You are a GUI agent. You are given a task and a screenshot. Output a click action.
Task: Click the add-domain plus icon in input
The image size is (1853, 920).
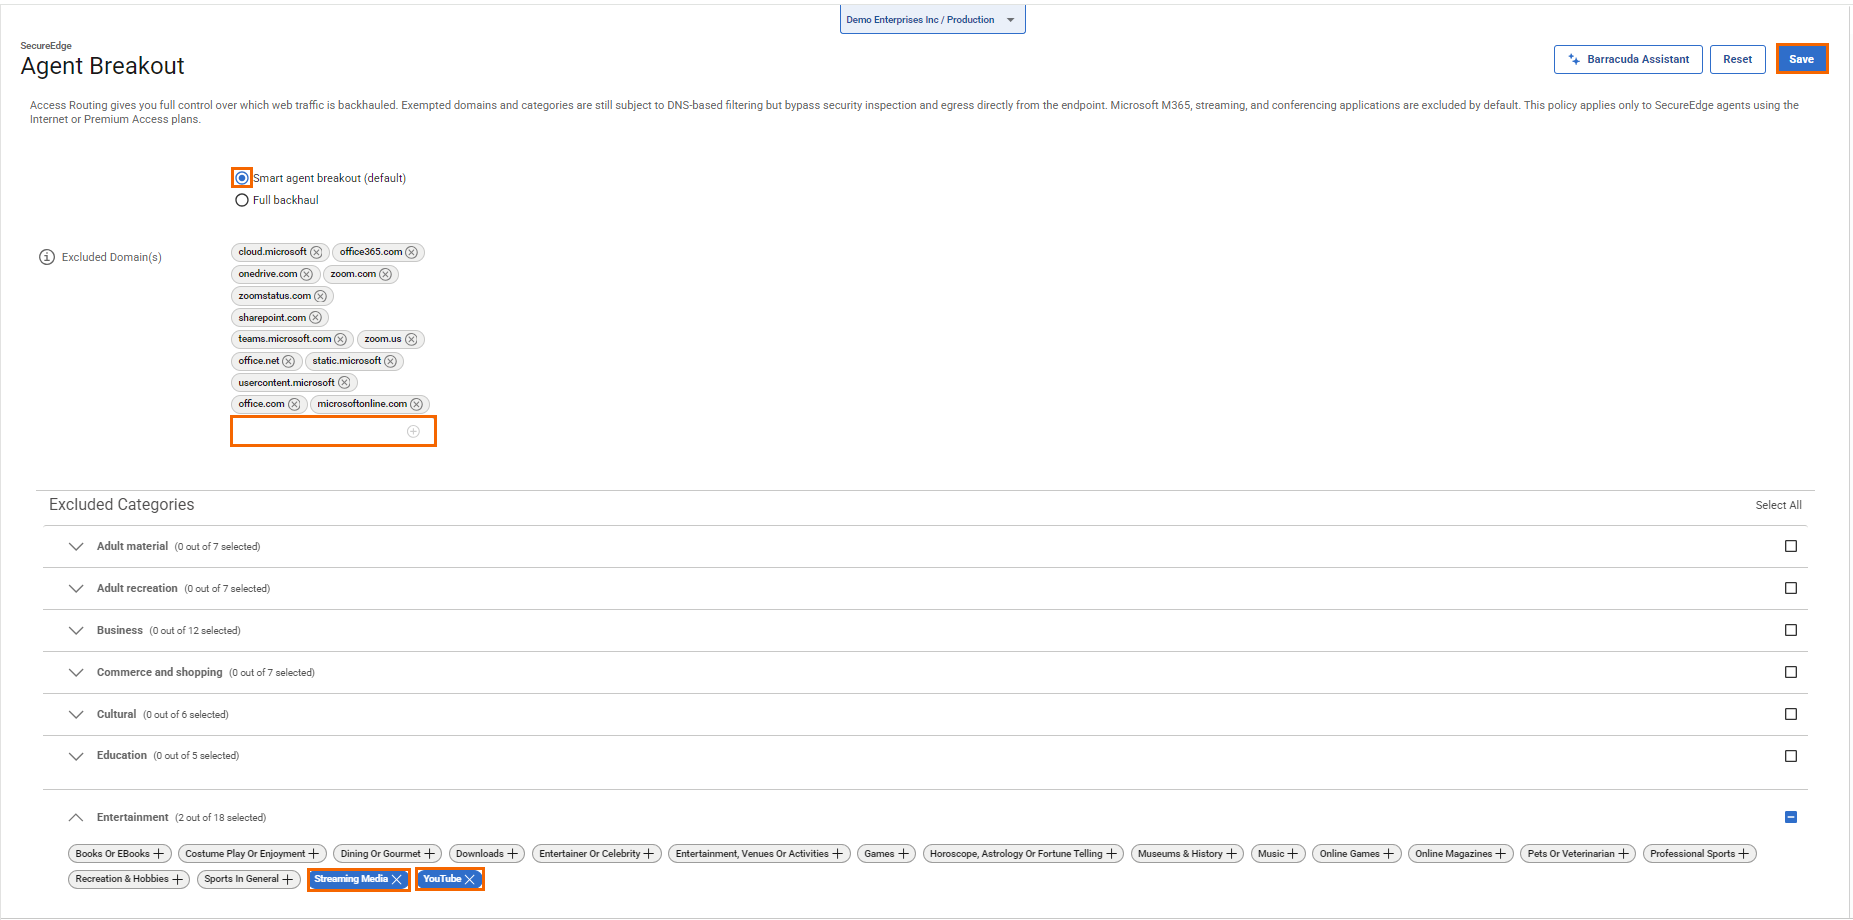[x=413, y=432]
